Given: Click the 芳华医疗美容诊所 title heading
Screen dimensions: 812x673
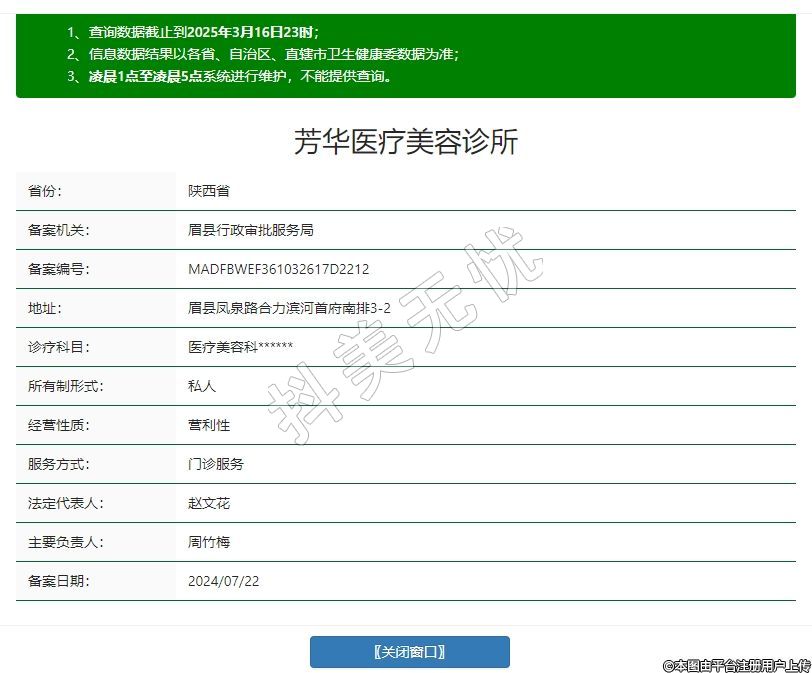Looking at the screenshot, I should coord(406,142).
